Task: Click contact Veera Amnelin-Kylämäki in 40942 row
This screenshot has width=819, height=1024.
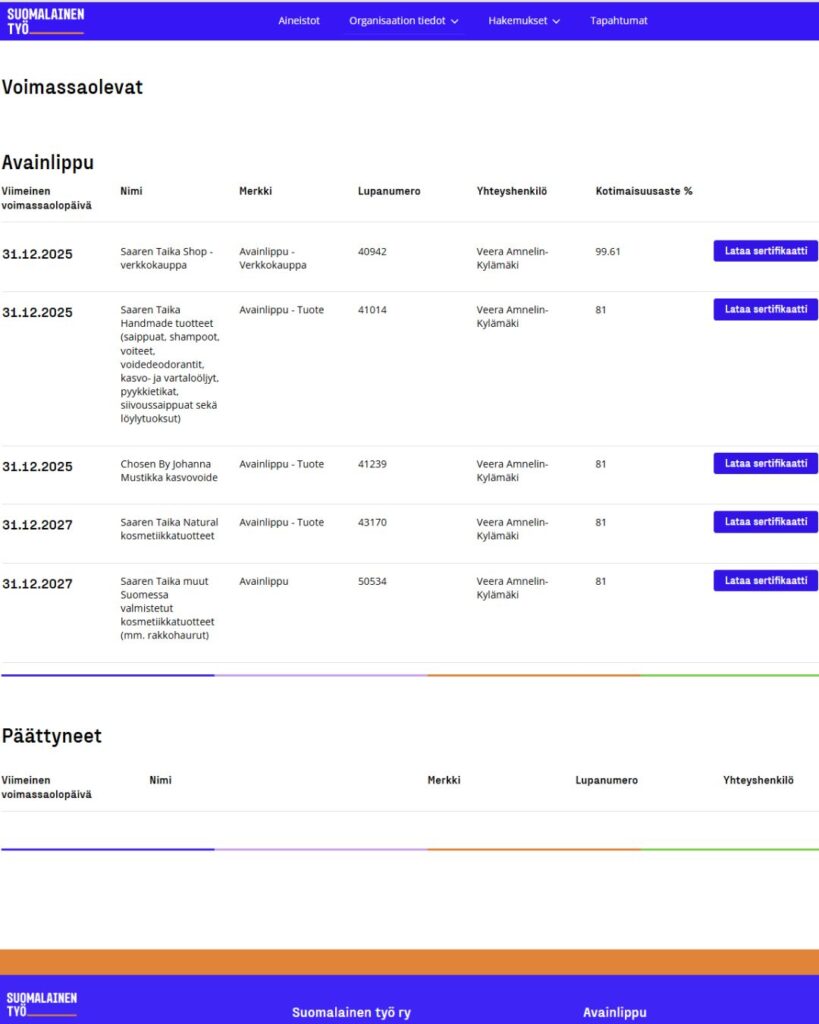Action: point(512,258)
